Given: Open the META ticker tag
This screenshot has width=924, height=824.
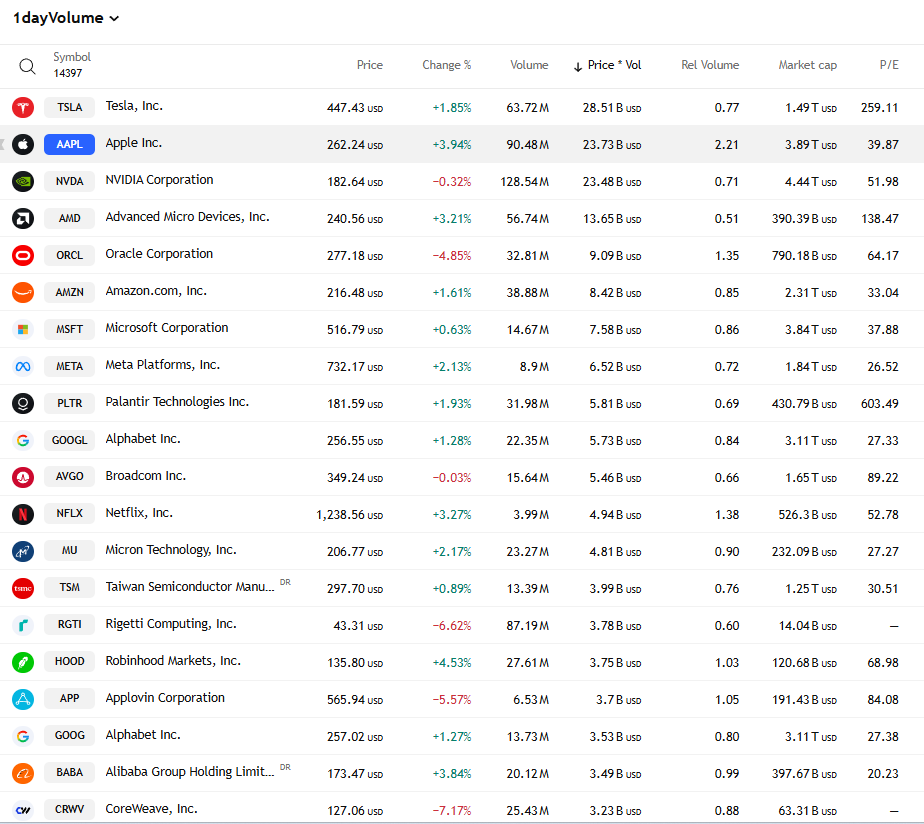Looking at the screenshot, I should click(70, 367).
